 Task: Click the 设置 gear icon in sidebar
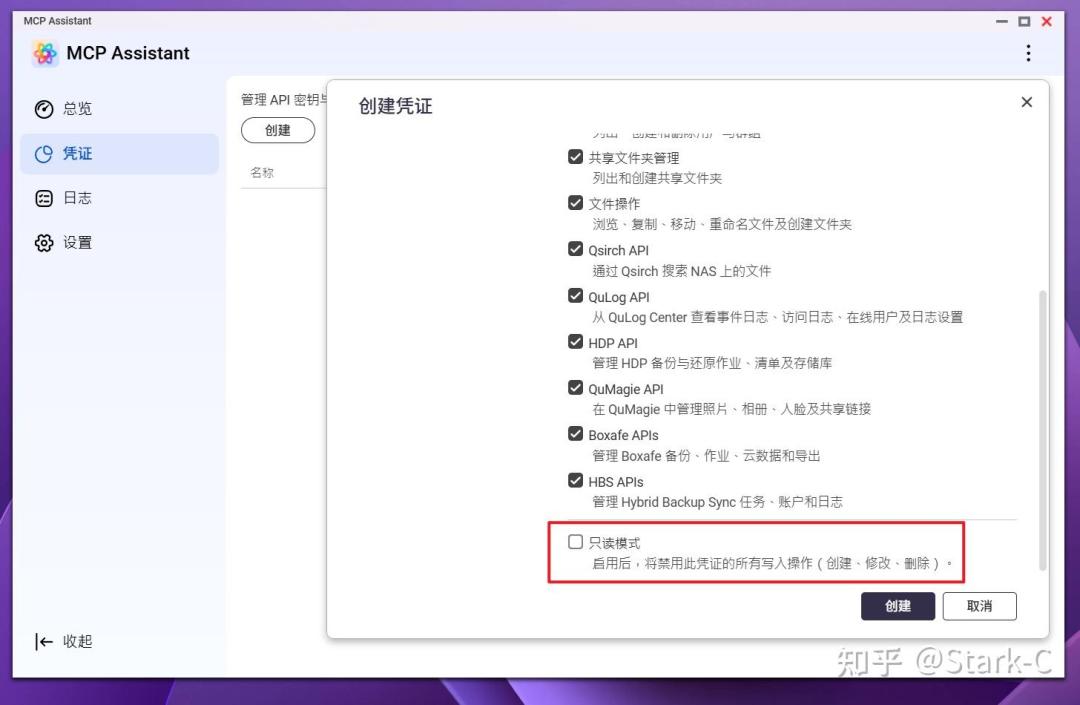[43, 243]
